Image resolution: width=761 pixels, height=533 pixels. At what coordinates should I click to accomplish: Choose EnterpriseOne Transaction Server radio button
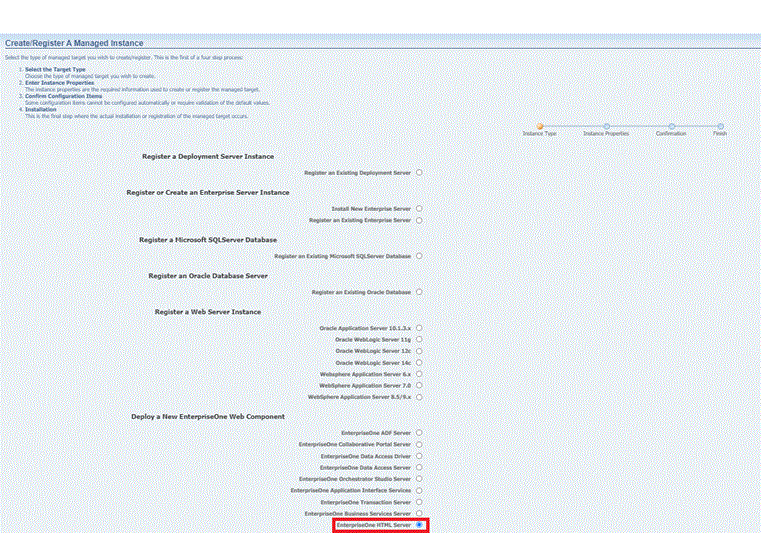pyautogui.click(x=419, y=502)
